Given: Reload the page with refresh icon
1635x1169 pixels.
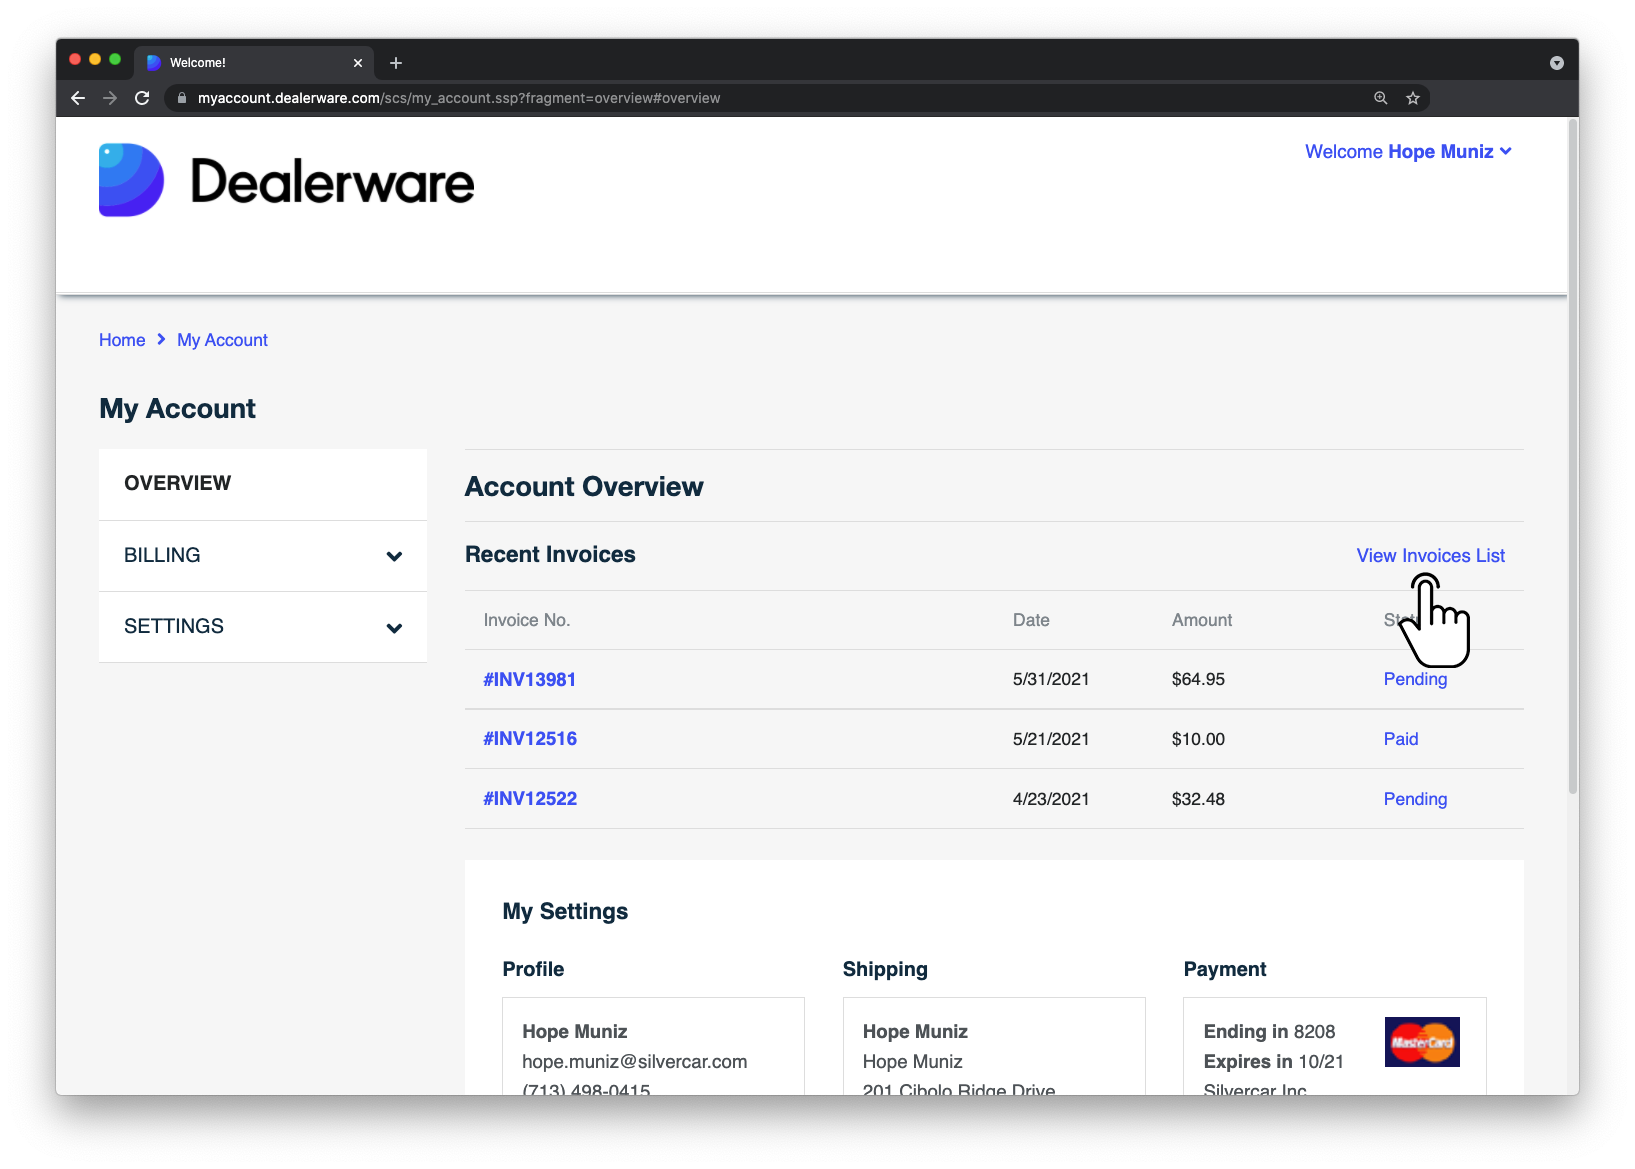Looking at the screenshot, I should click(x=142, y=98).
